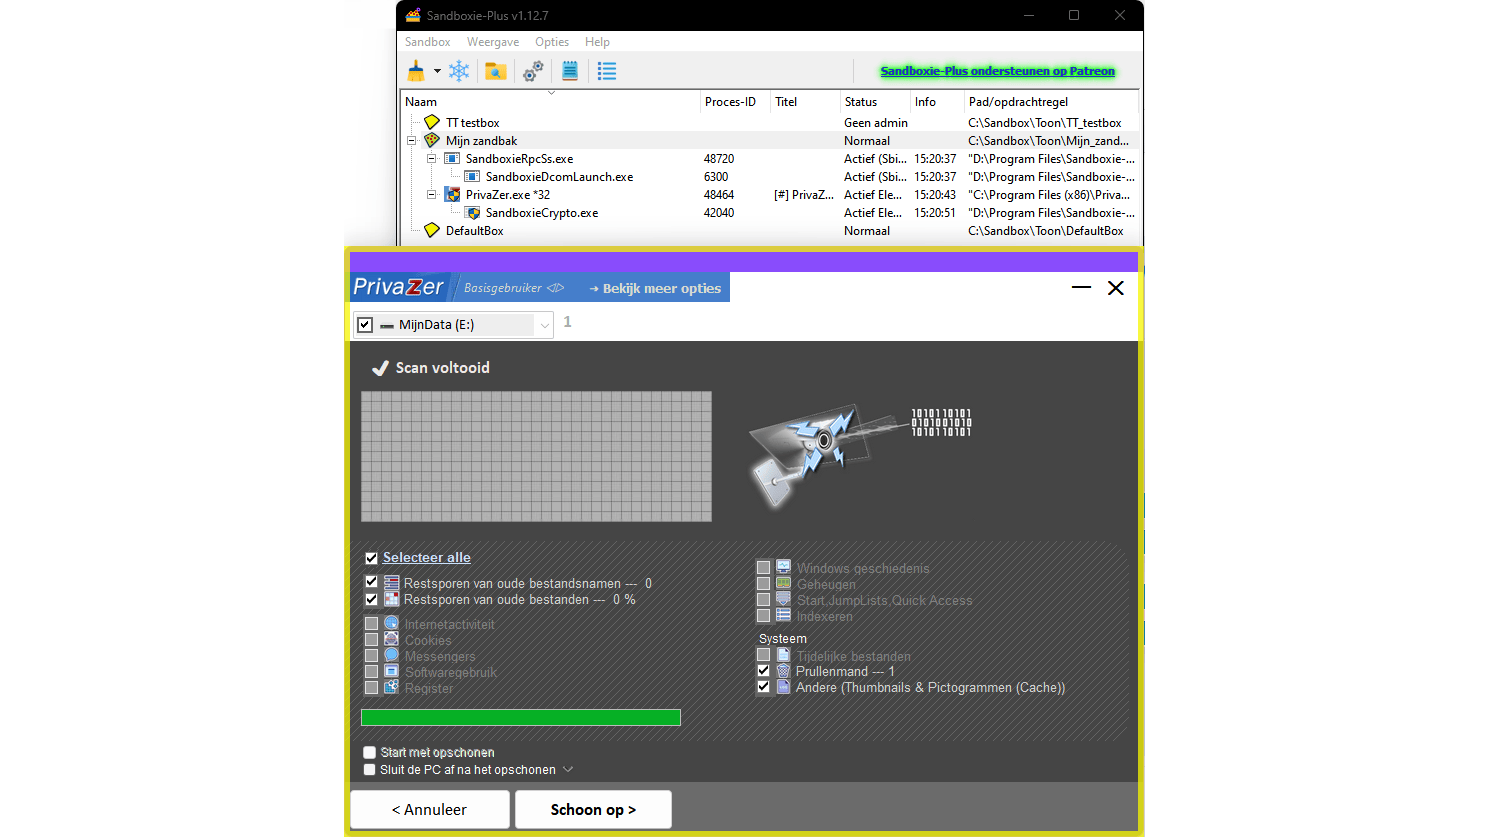Open Sandboxie-Plus ondersteunen op Patreon link

(x=997, y=71)
